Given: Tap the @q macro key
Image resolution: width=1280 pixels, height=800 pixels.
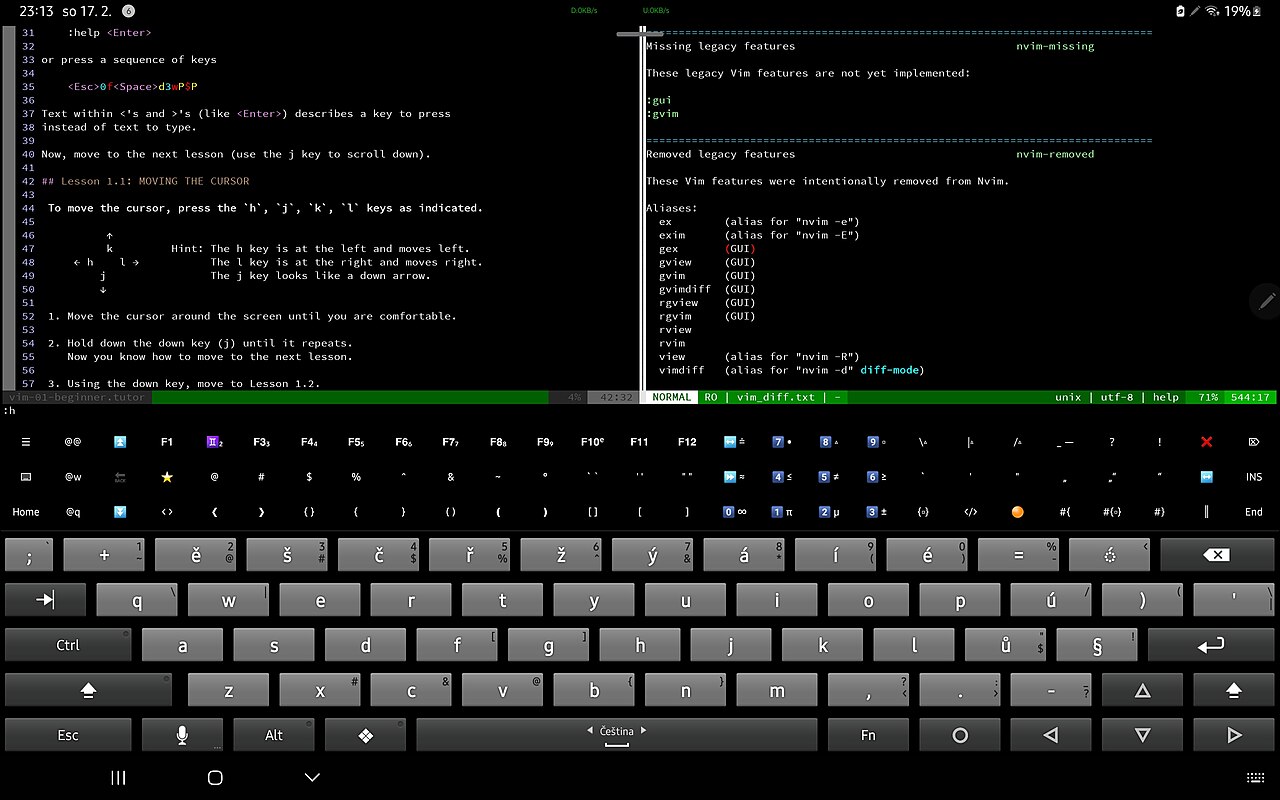Looking at the screenshot, I should click(x=73, y=512).
